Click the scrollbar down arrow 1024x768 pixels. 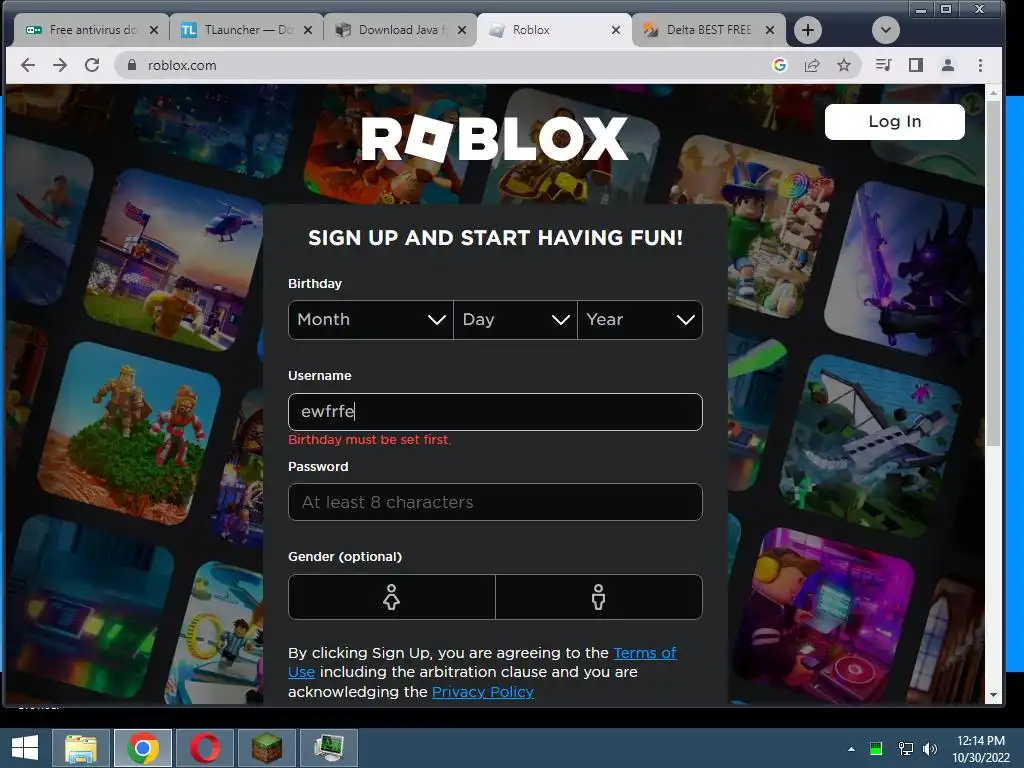[993, 696]
